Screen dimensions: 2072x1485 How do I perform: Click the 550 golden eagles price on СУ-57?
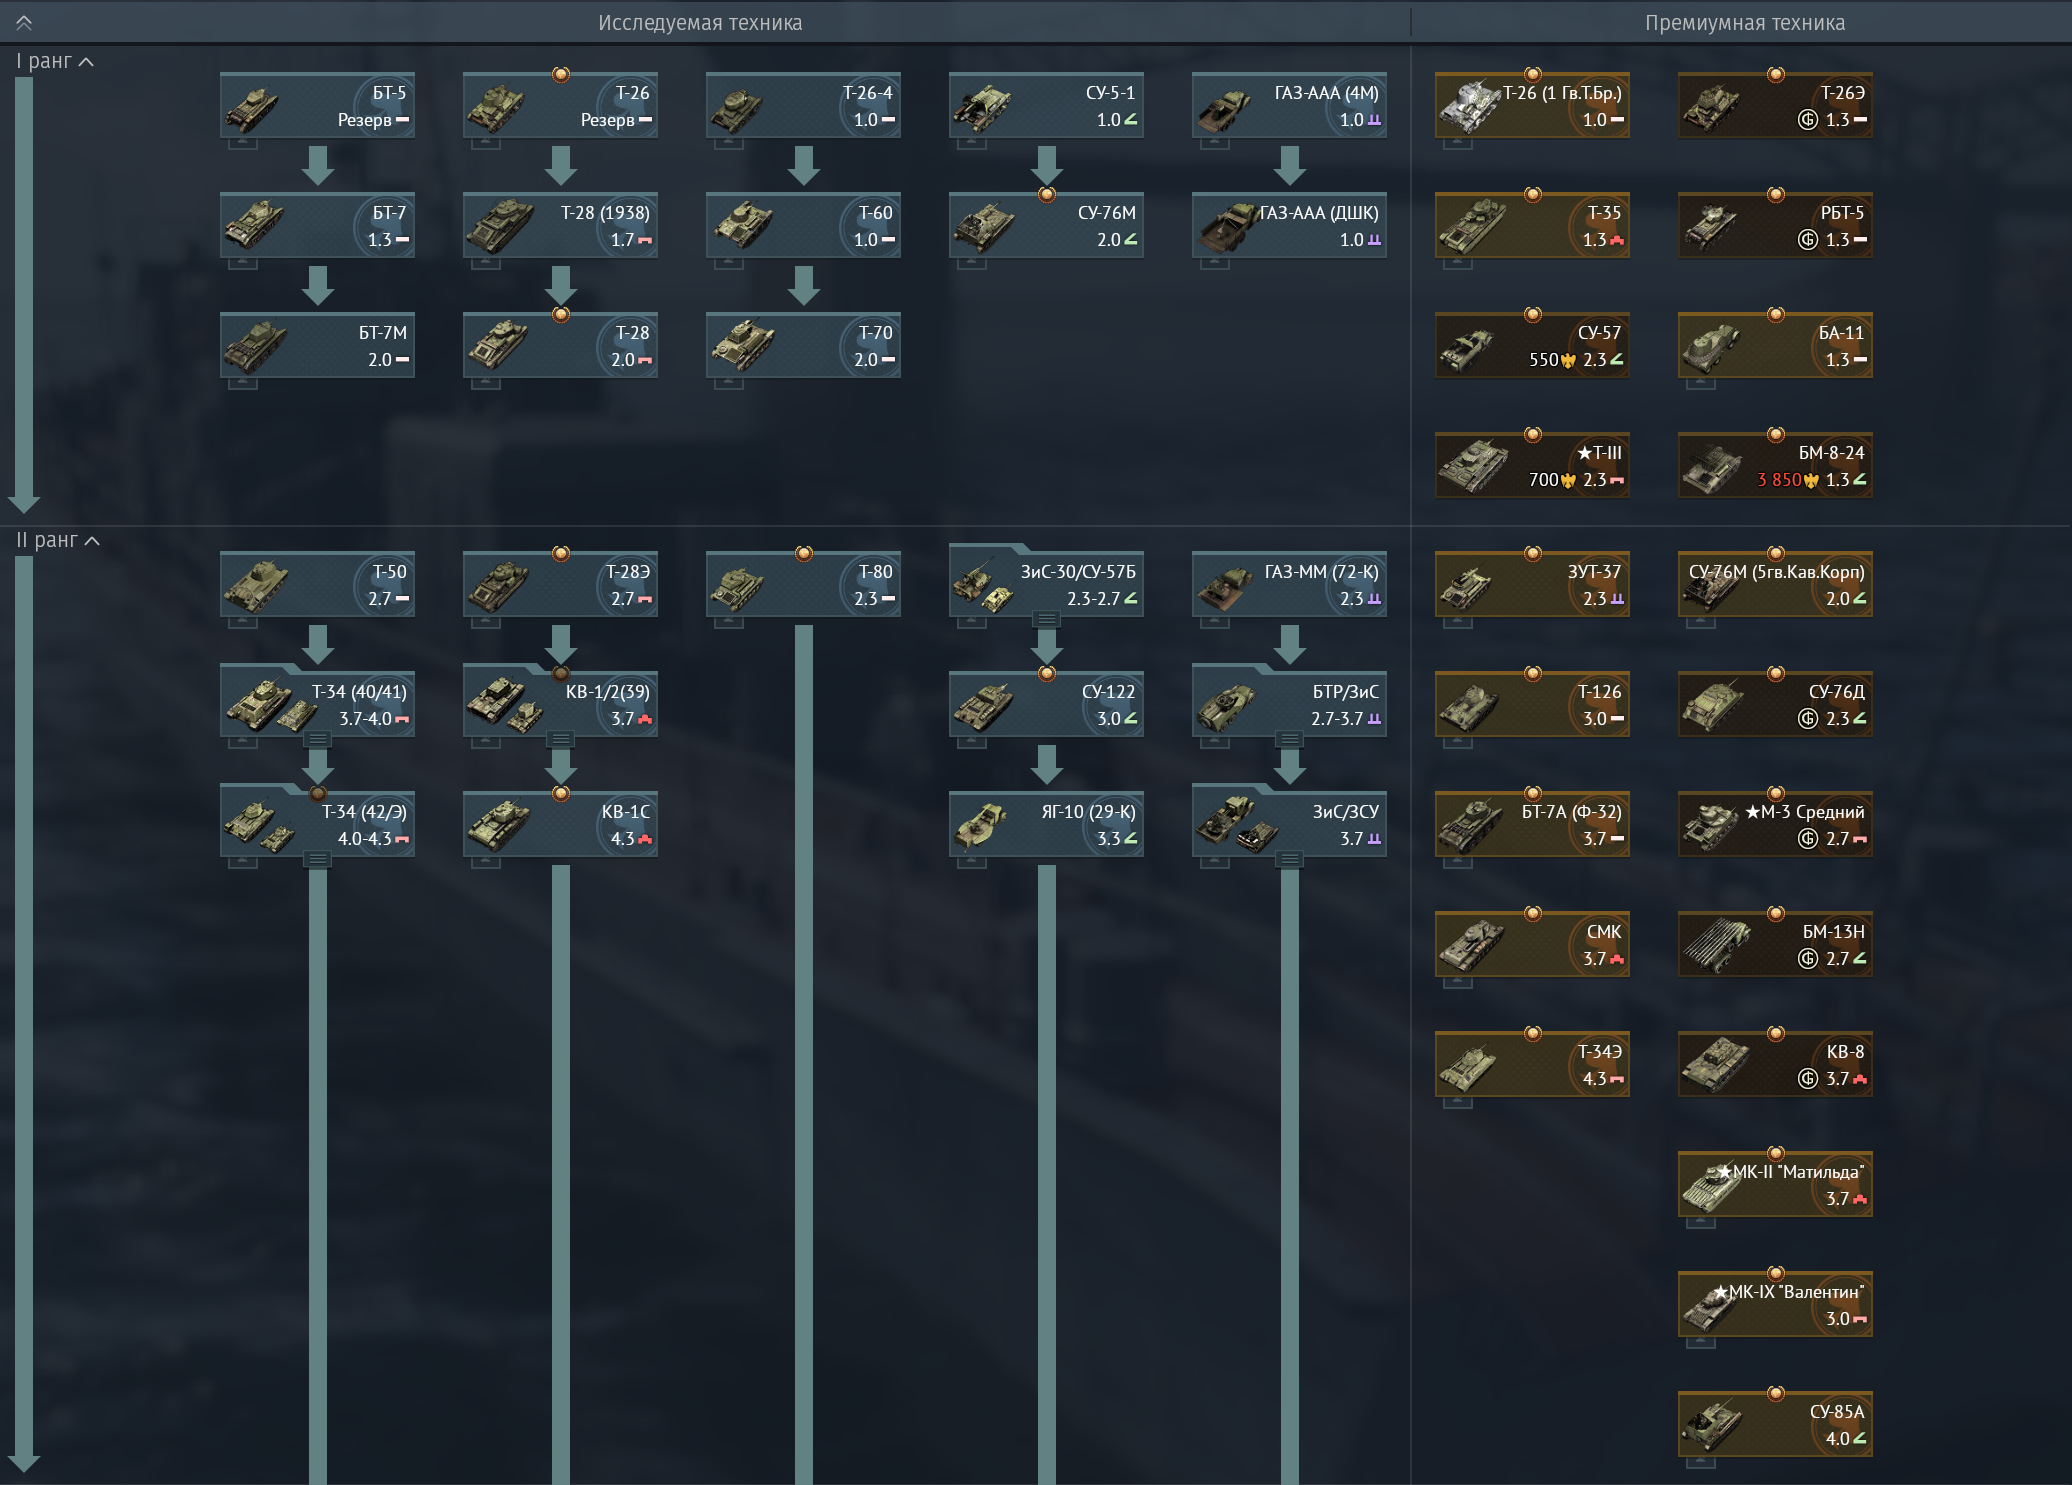pyautogui.click(x=1552, y=360)
